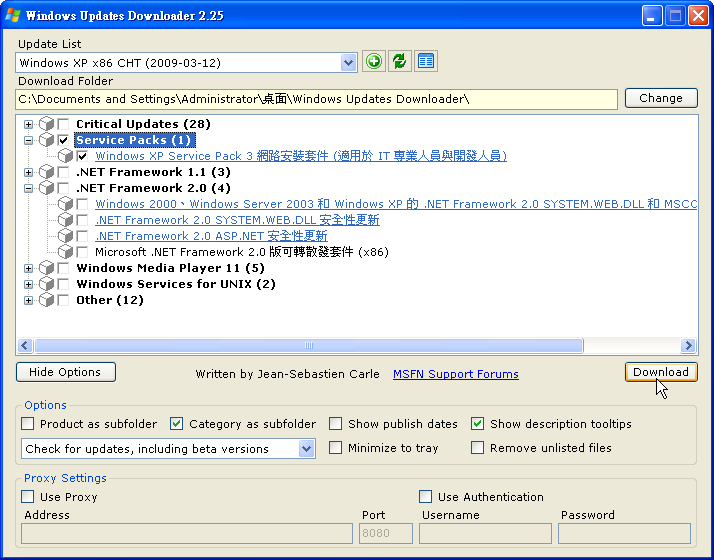The height and width of the screenshot is (560, 714).
Task: Collapse the .NET Framework 2.0 node
Action: [x=28, y=188]
